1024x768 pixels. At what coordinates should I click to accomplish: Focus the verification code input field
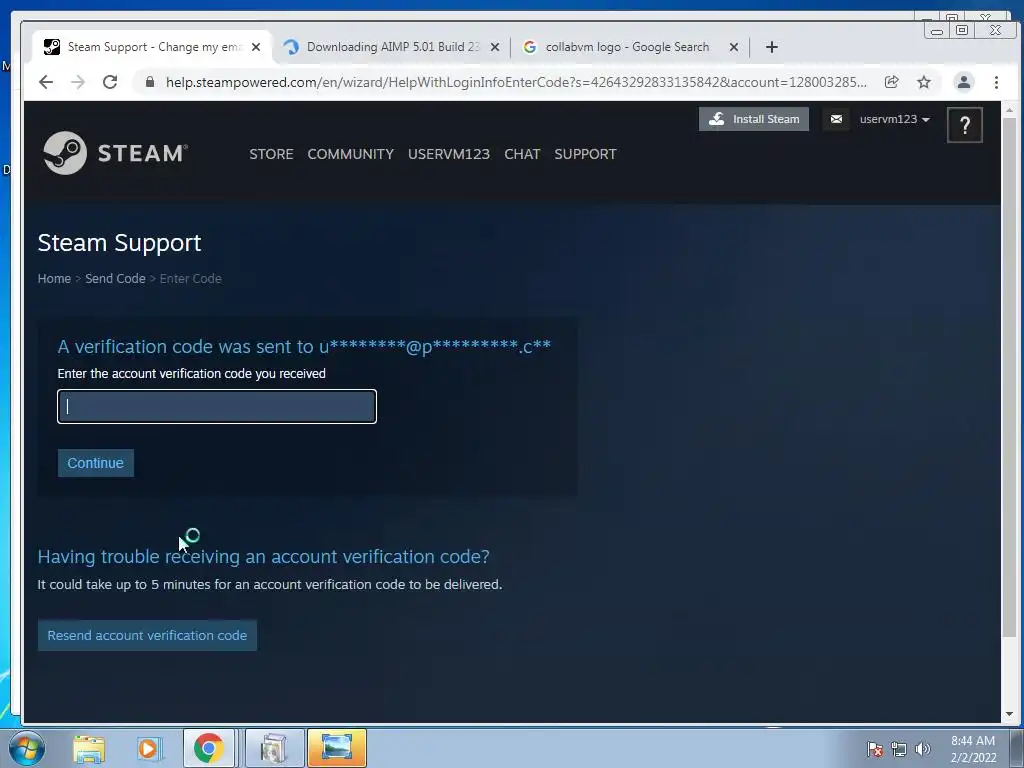(x=217, y=406)
